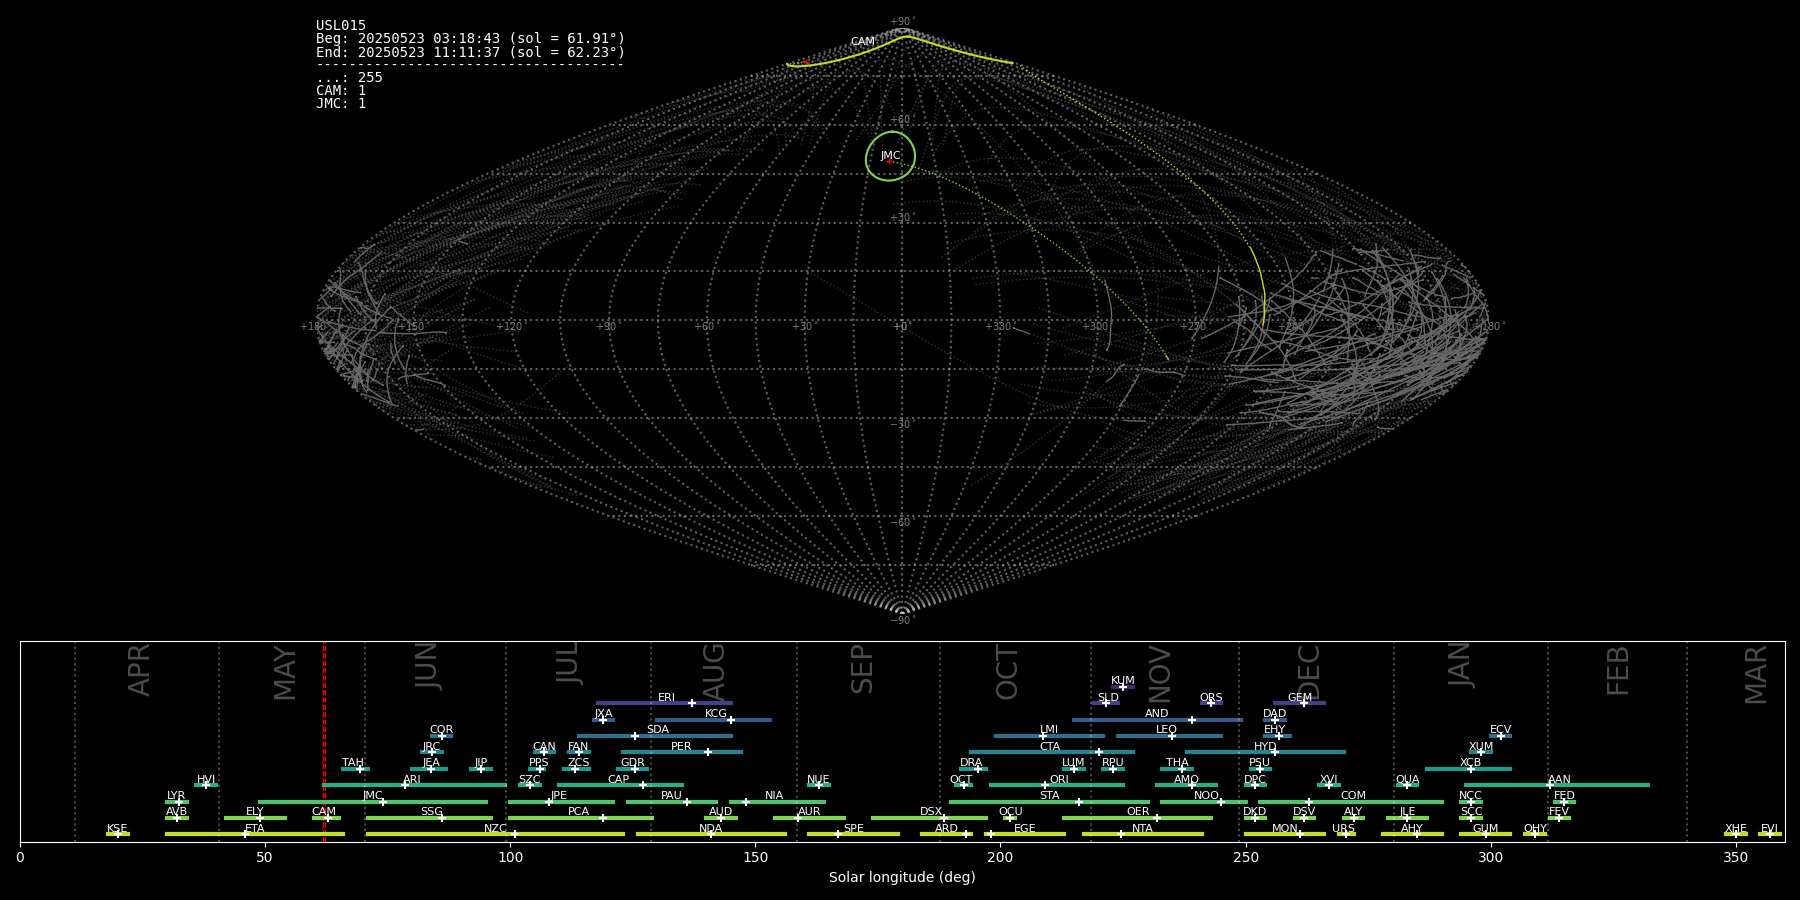
Task: Click the ARI shower label
Action: (x=412, y=779)
